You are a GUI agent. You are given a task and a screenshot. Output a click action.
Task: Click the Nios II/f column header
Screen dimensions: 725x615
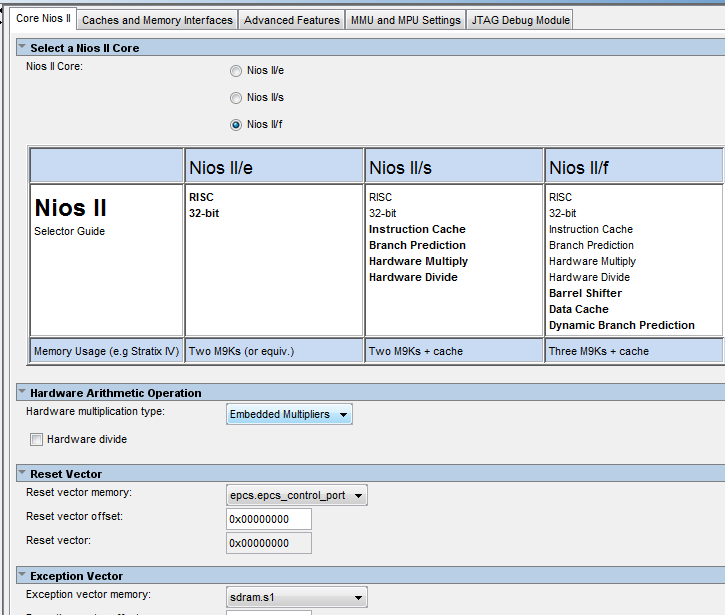tap(634, 167)
